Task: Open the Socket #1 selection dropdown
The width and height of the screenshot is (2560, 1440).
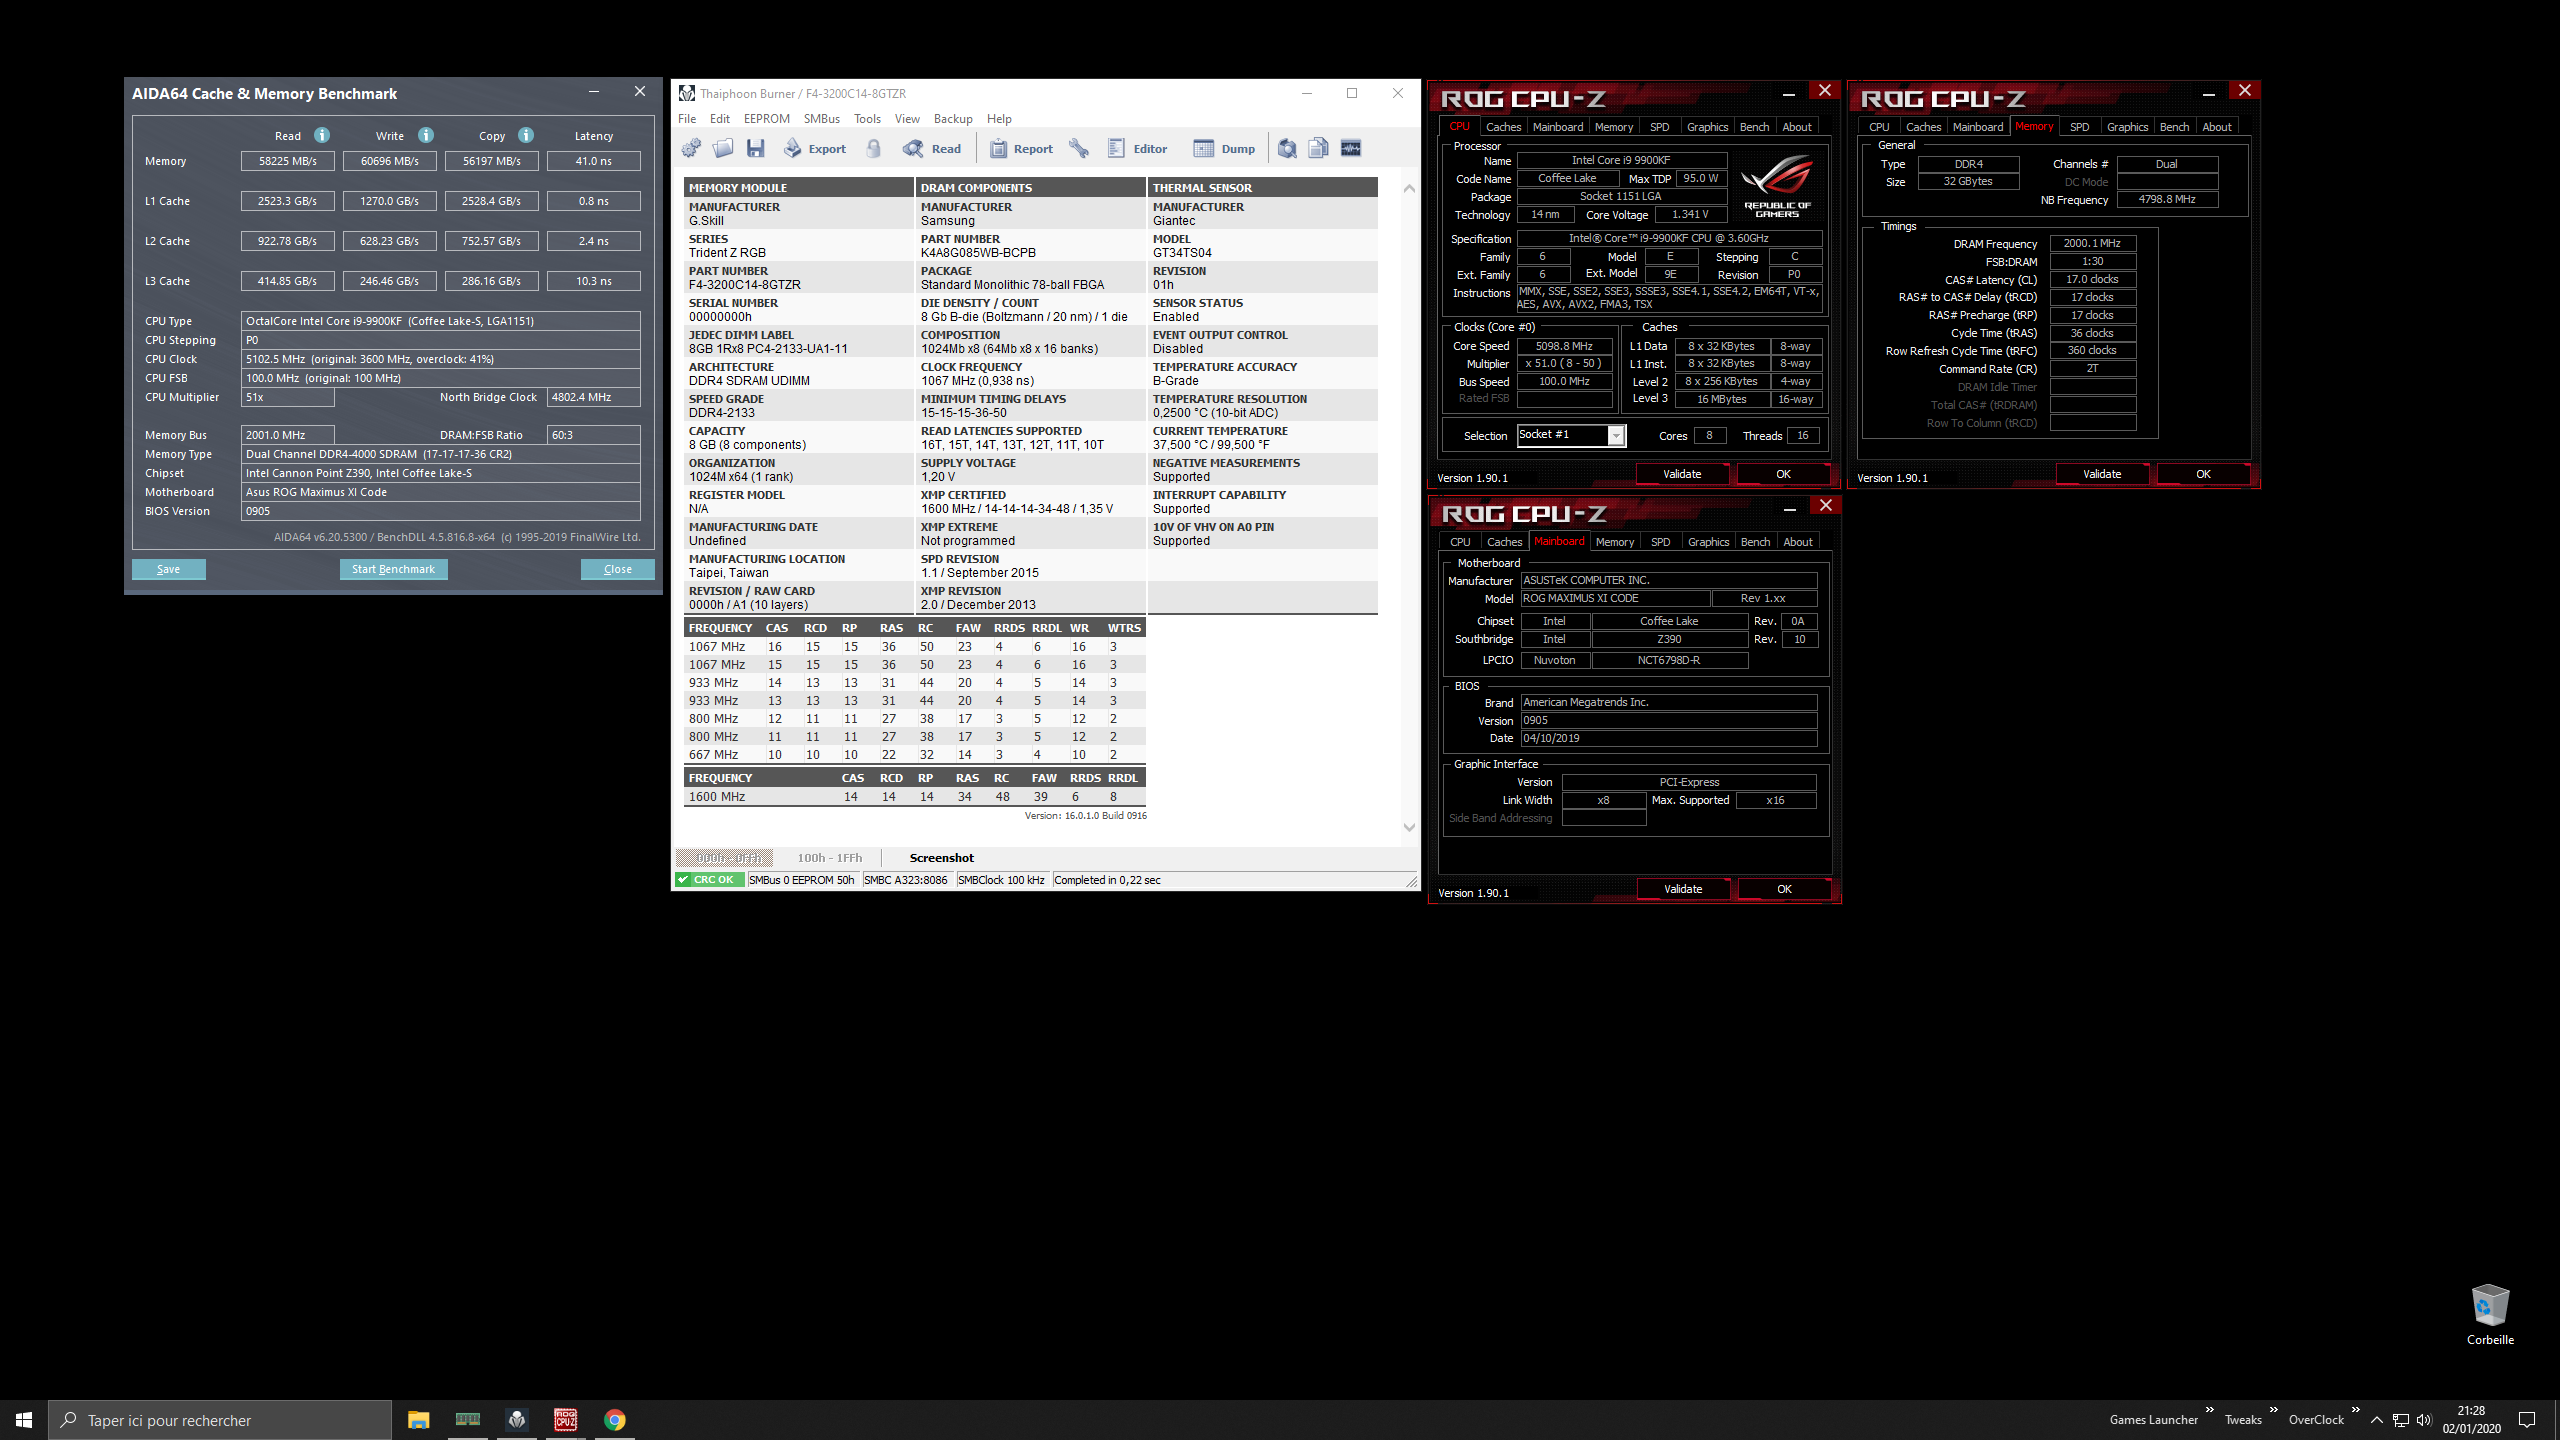Action: click(x=1615, y=435)
